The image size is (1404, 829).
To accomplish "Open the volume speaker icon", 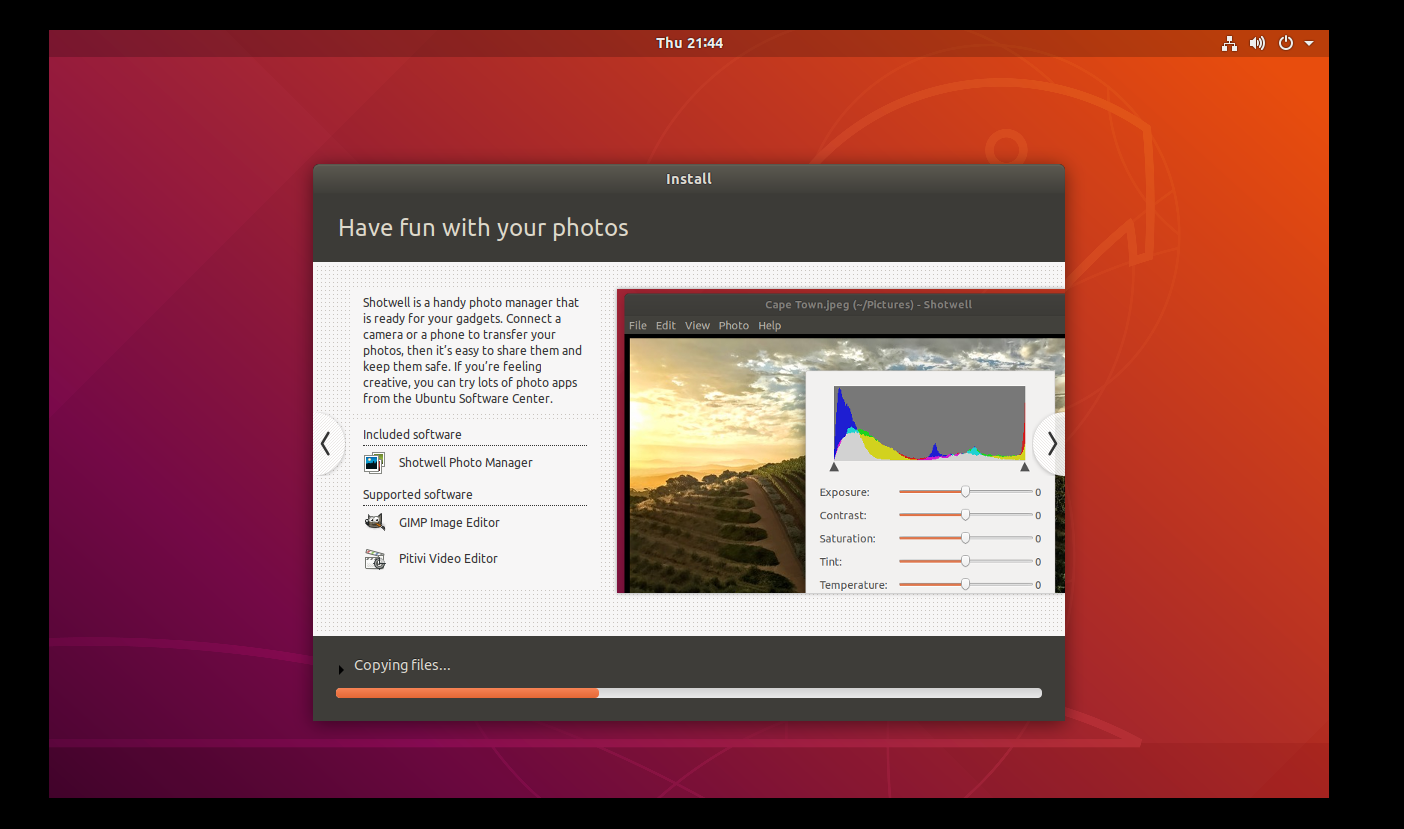I will coord(1257,43).
